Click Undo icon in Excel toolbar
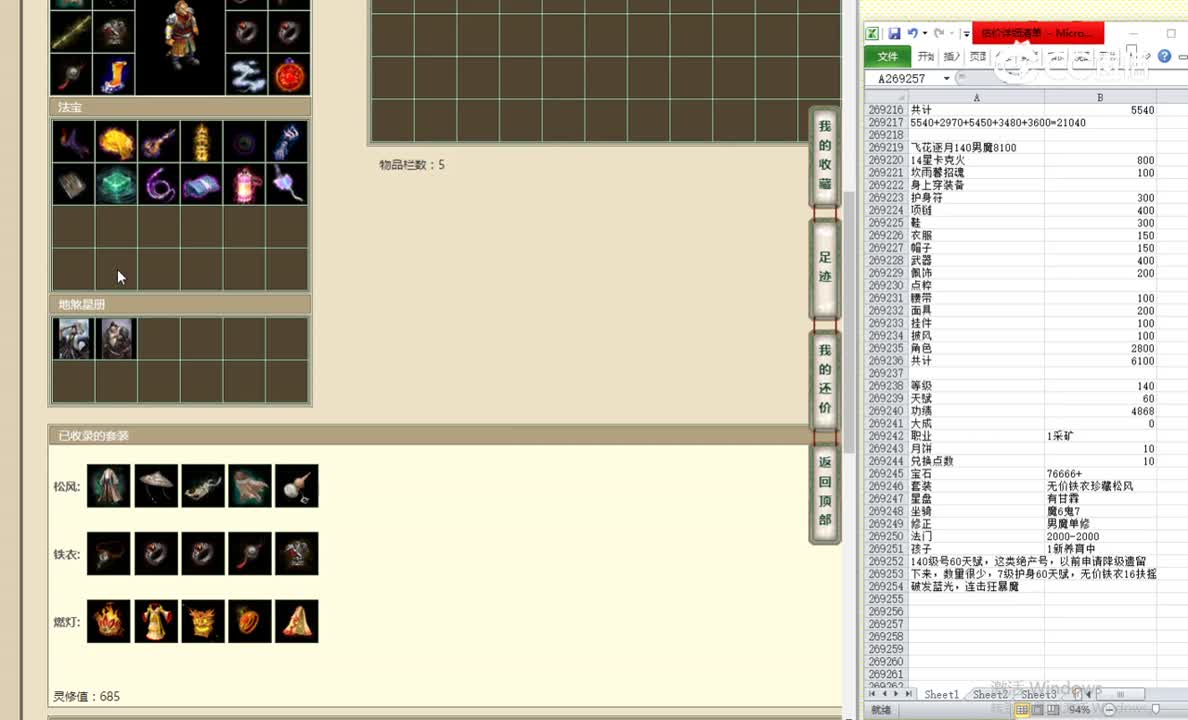 [912, 33]
